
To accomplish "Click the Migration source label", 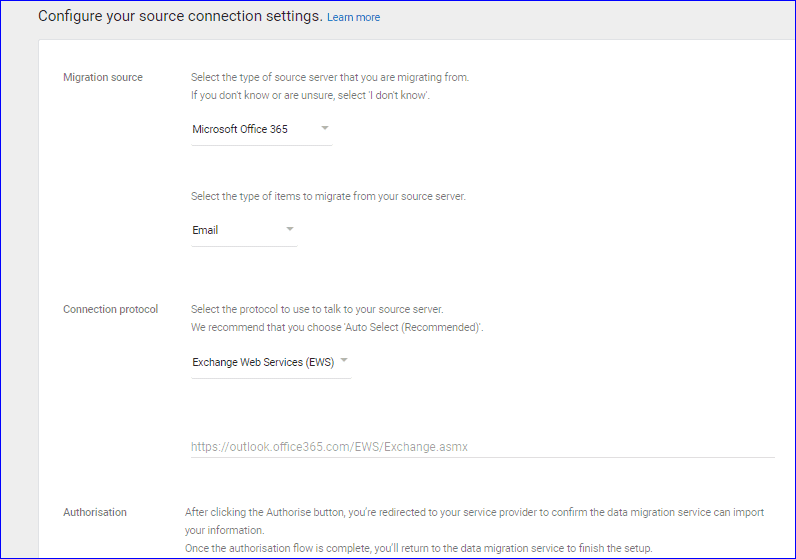I will (x=103, y=77).
